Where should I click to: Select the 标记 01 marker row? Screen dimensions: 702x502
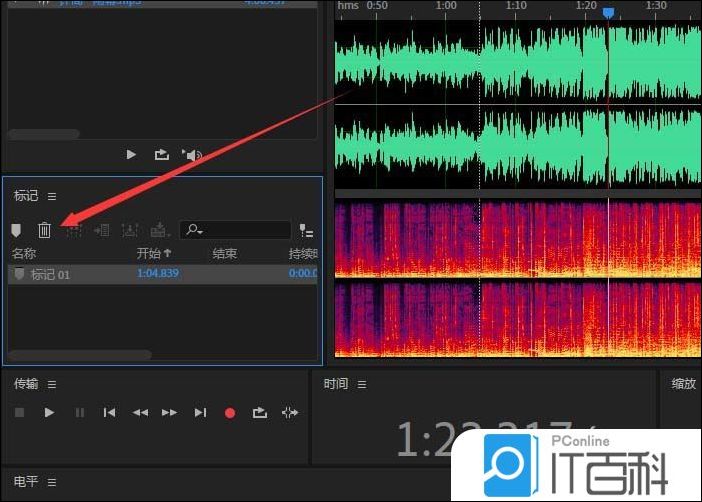click(163, 274)
